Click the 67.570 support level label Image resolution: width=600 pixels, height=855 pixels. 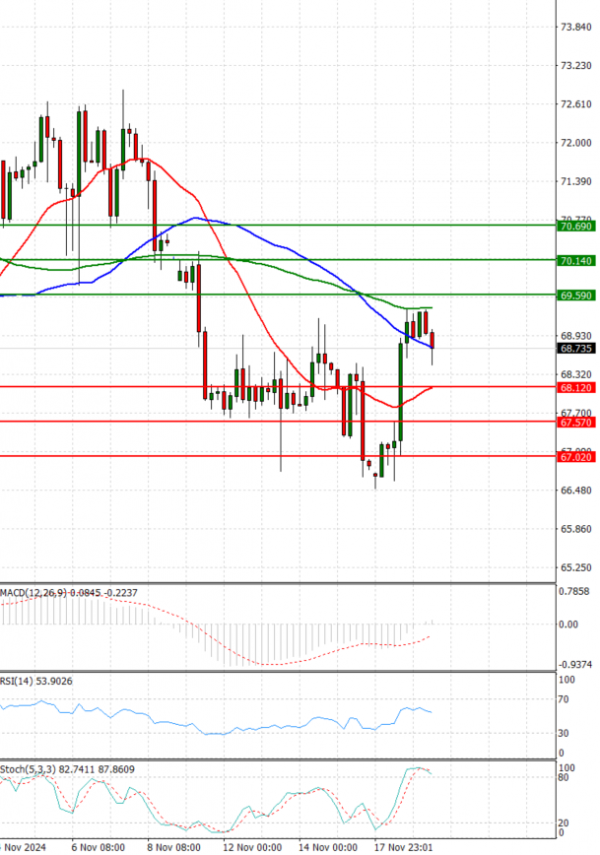coord(575,422)
